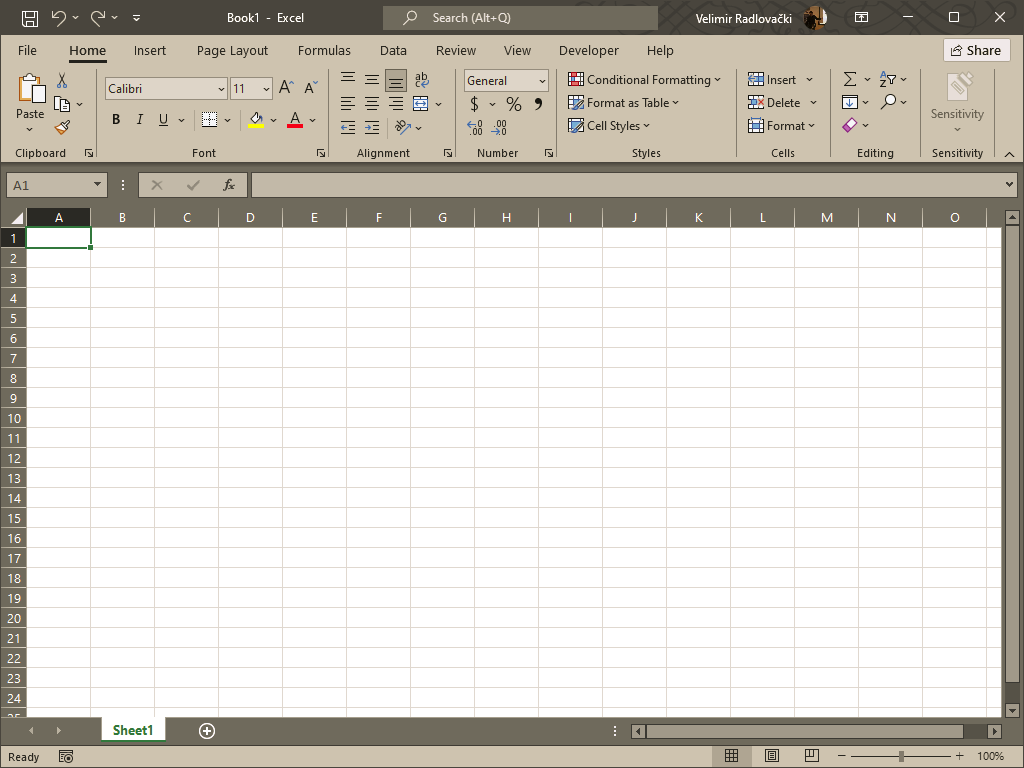Screen dimensions: 1024x768
Task: Click the Name Box showing A1
Action: tap(48, 185)
